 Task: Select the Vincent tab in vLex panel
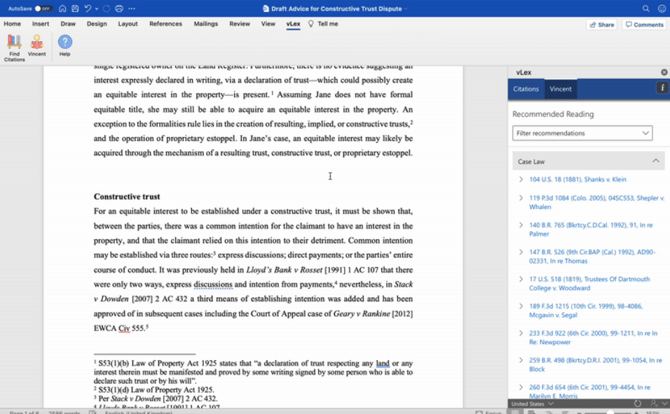(x=561, y=89)
